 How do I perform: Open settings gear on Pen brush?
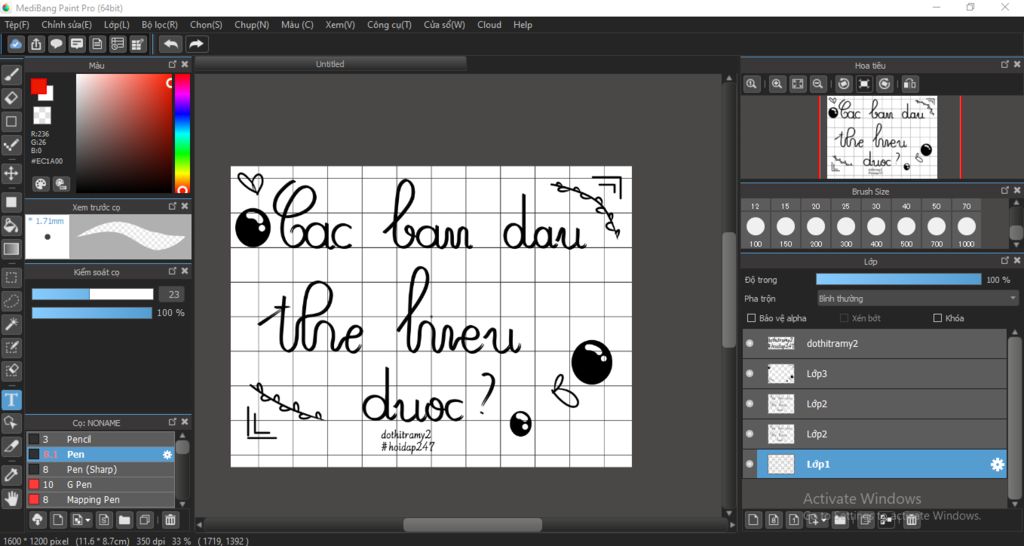(x=167, y=455)
